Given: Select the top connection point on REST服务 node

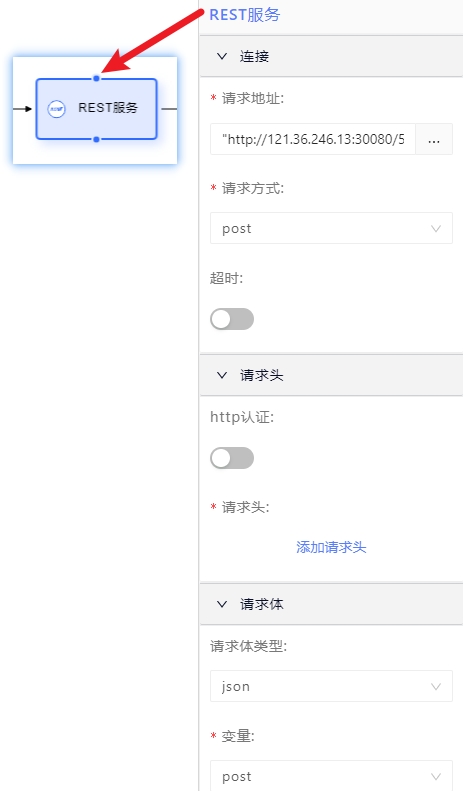Looking at the screenshot, I should [96, 78].
